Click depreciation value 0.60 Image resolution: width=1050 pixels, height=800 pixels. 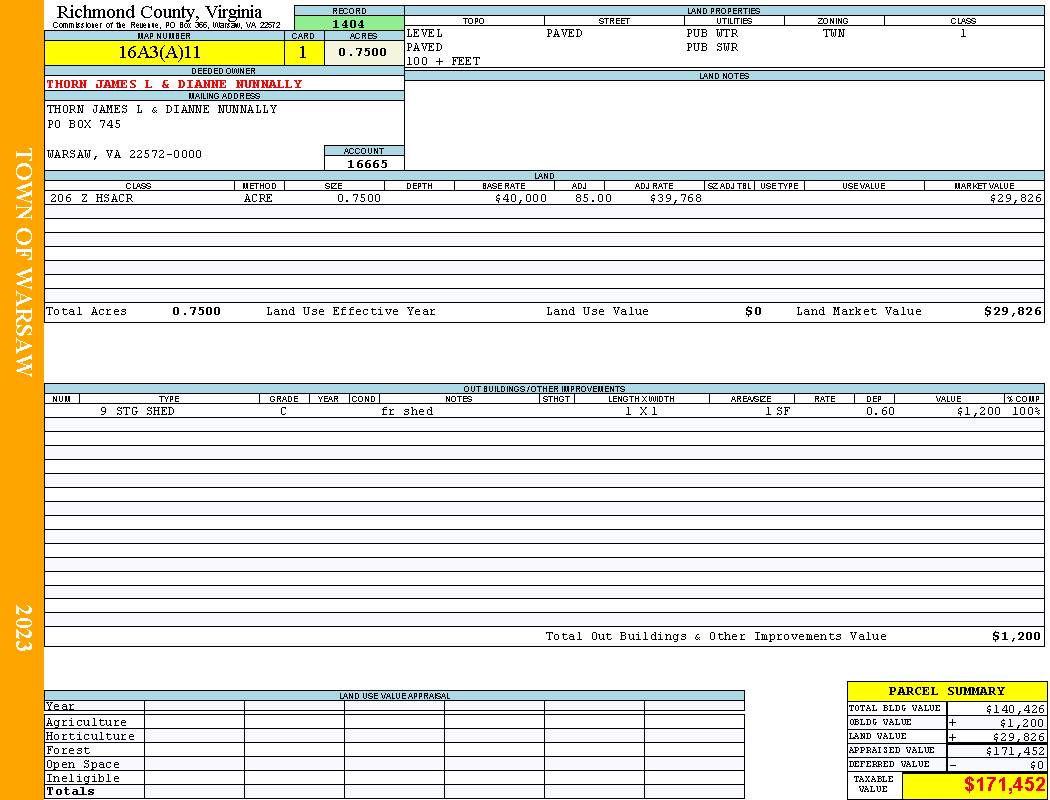tap(880, 412)
